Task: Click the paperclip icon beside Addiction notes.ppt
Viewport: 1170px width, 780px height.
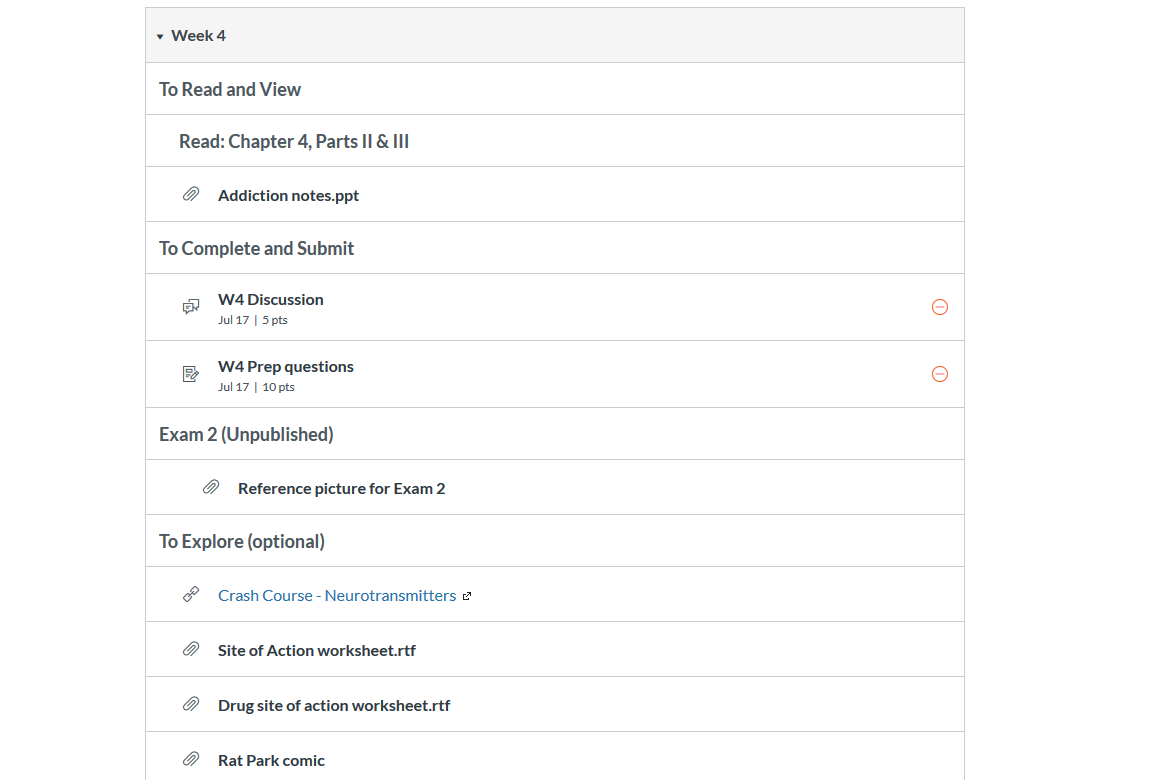Action: (191, 194)
